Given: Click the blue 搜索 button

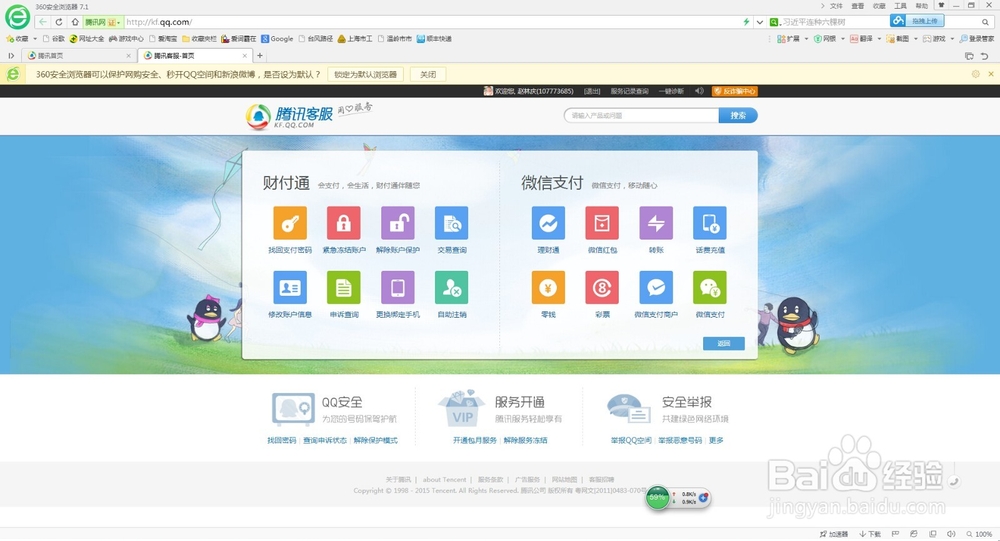Looking at the screenshot, I should click(738, 115).
